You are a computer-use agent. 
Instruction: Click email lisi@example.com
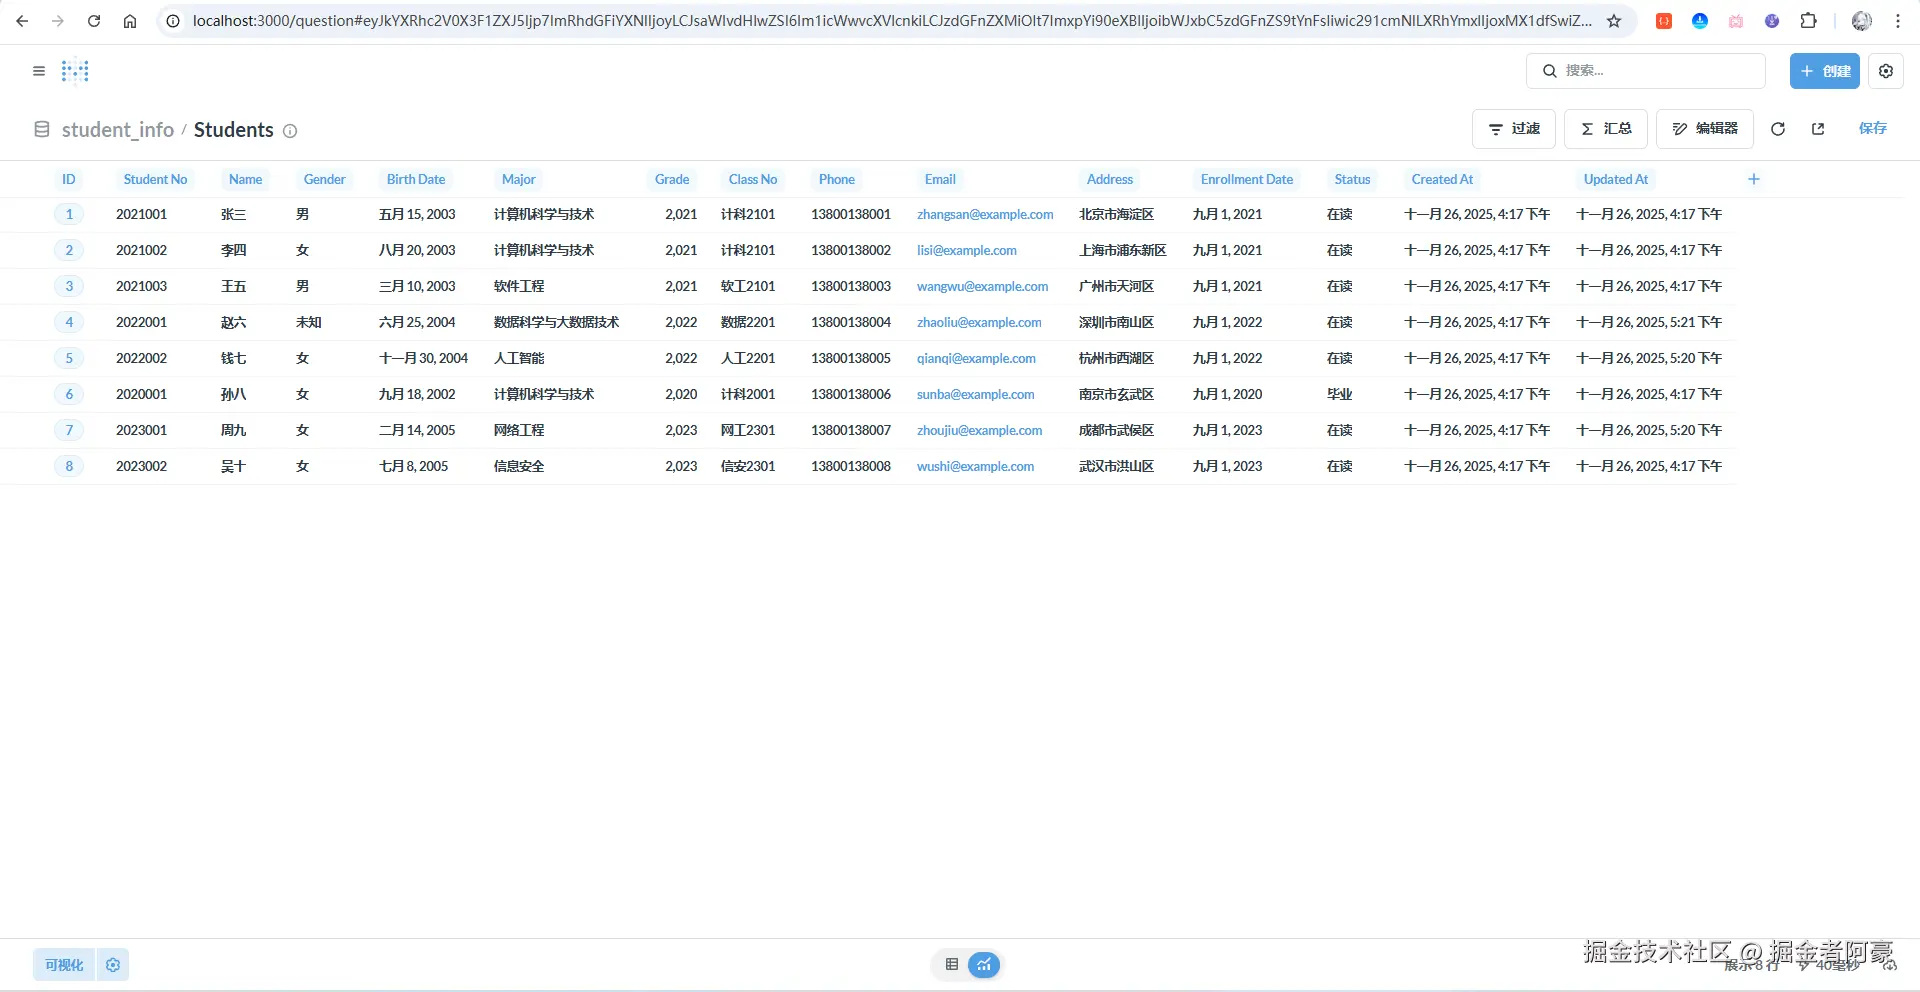967,250
